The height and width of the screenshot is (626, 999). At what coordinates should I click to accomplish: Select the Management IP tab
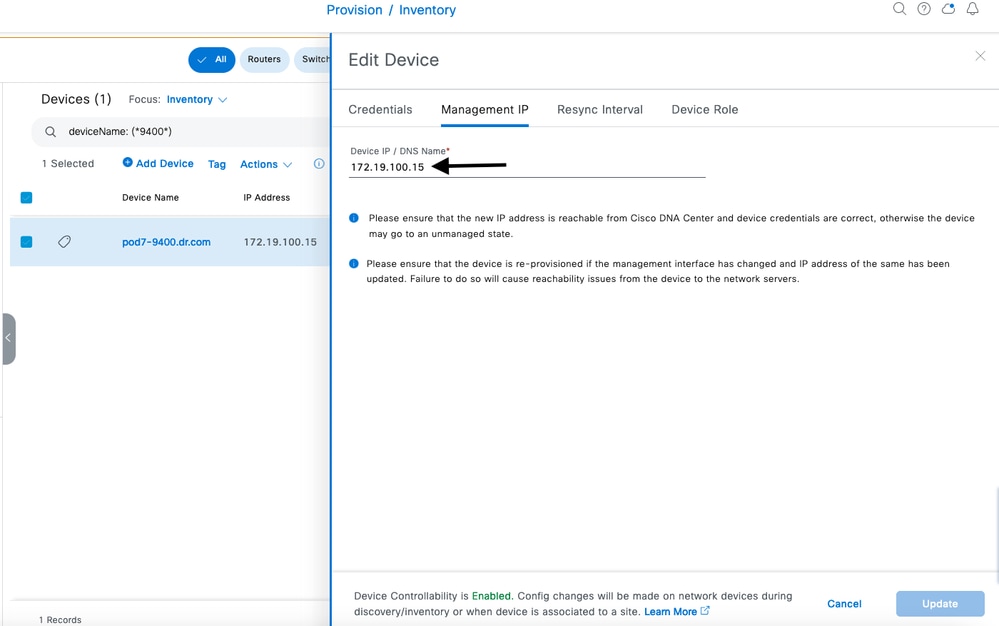coord(485,110)
